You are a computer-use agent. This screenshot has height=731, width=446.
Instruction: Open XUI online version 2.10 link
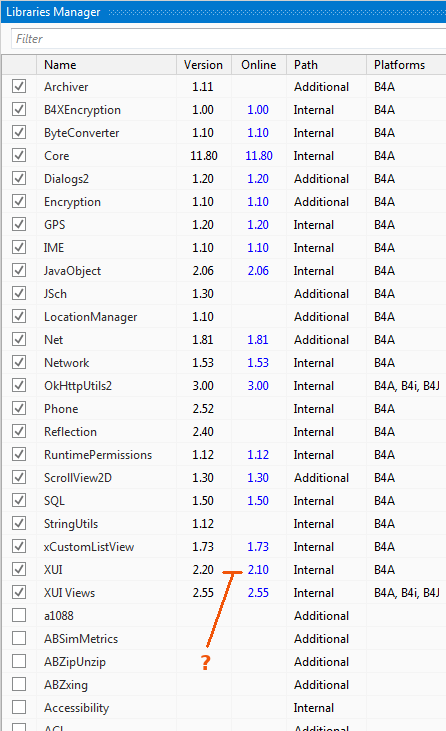[x=258, y=570]
